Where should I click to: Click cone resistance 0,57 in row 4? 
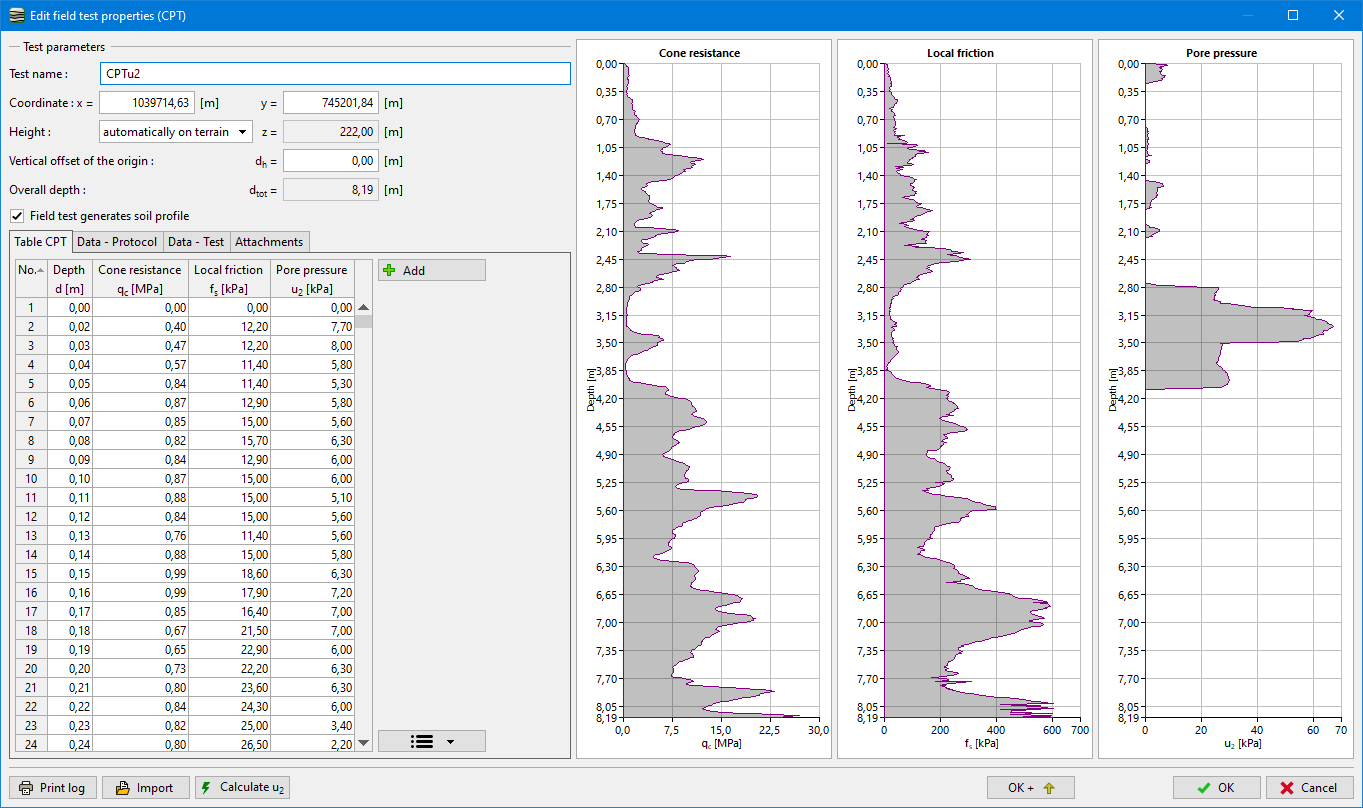point(140,364)
